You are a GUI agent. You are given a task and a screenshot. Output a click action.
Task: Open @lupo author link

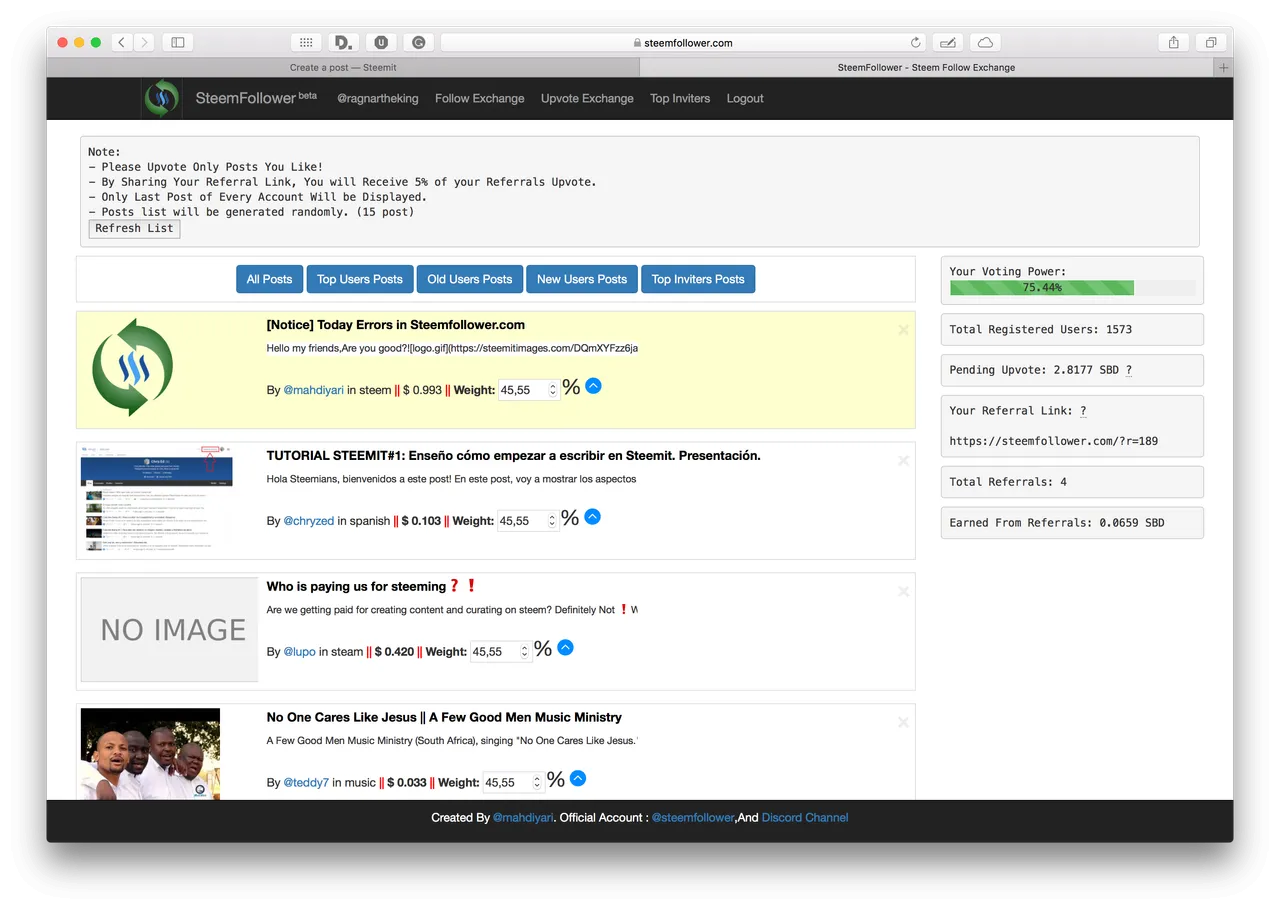pos(300,652)
